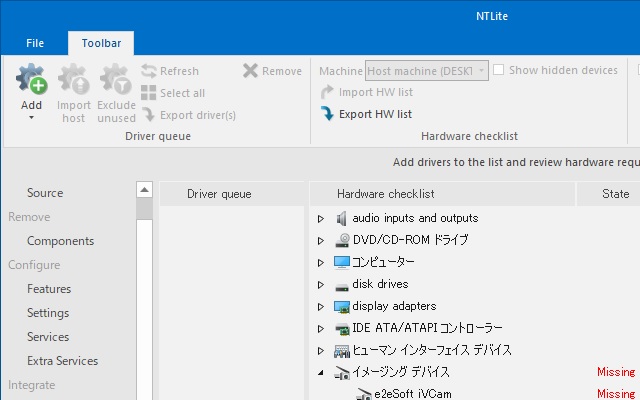This screenshot has width=640, height=400.
Task: Click the DVD/CD-ROM drive icon
Action: pyautogui.click(x=342, y=240)
